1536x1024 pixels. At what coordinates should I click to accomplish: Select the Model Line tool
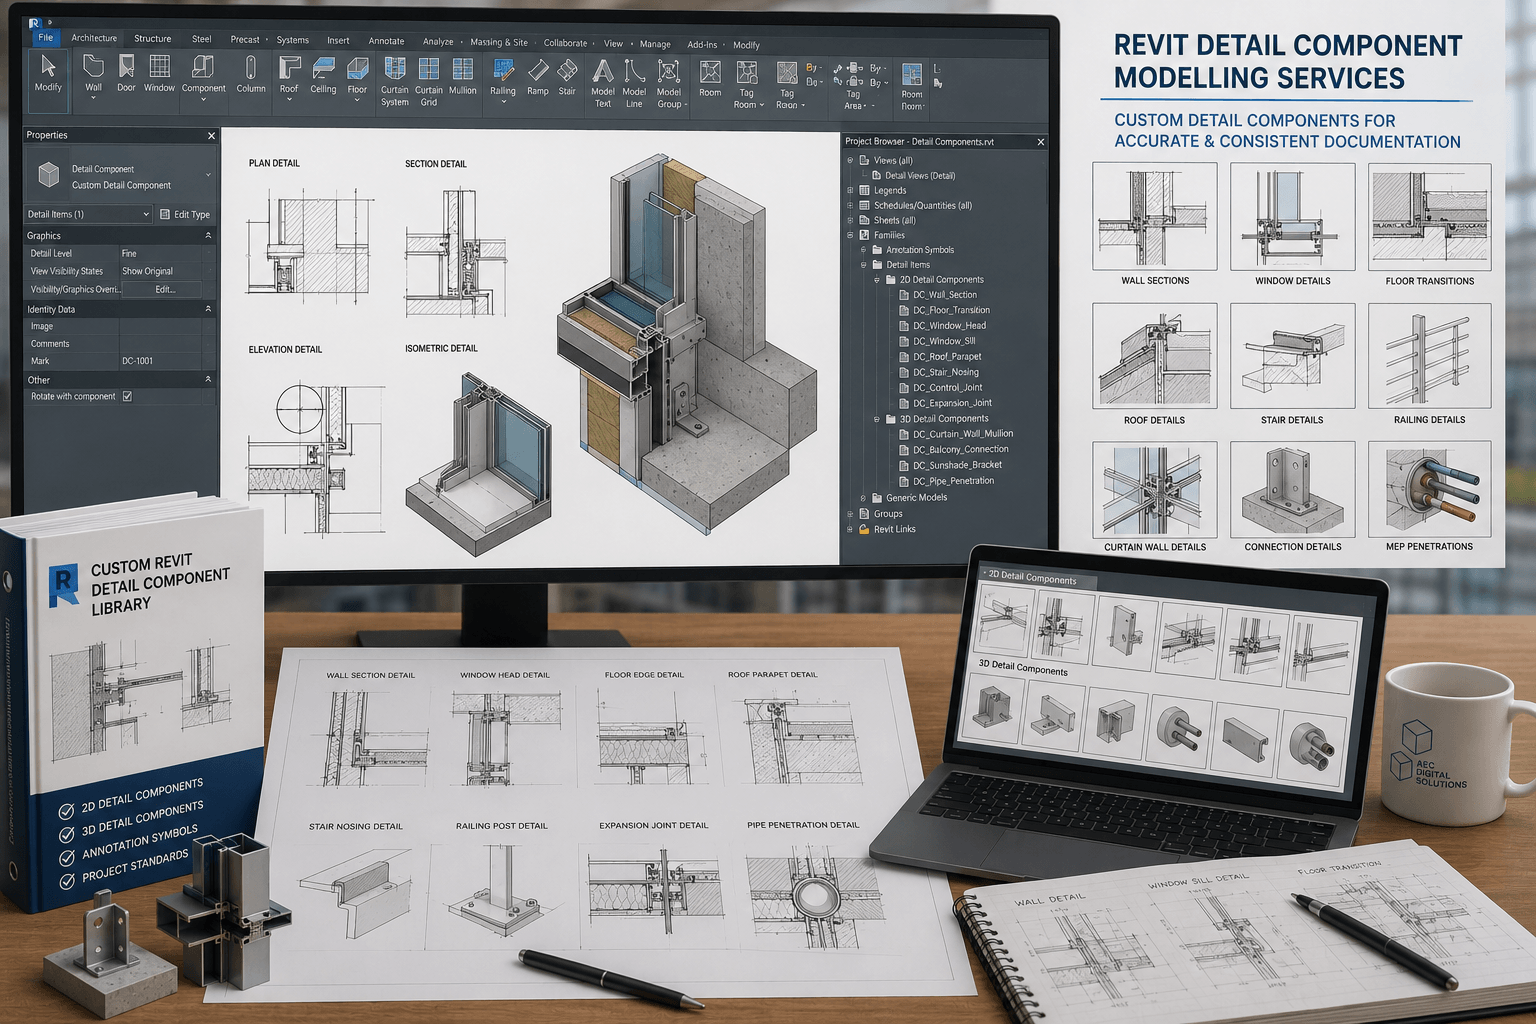634,83
